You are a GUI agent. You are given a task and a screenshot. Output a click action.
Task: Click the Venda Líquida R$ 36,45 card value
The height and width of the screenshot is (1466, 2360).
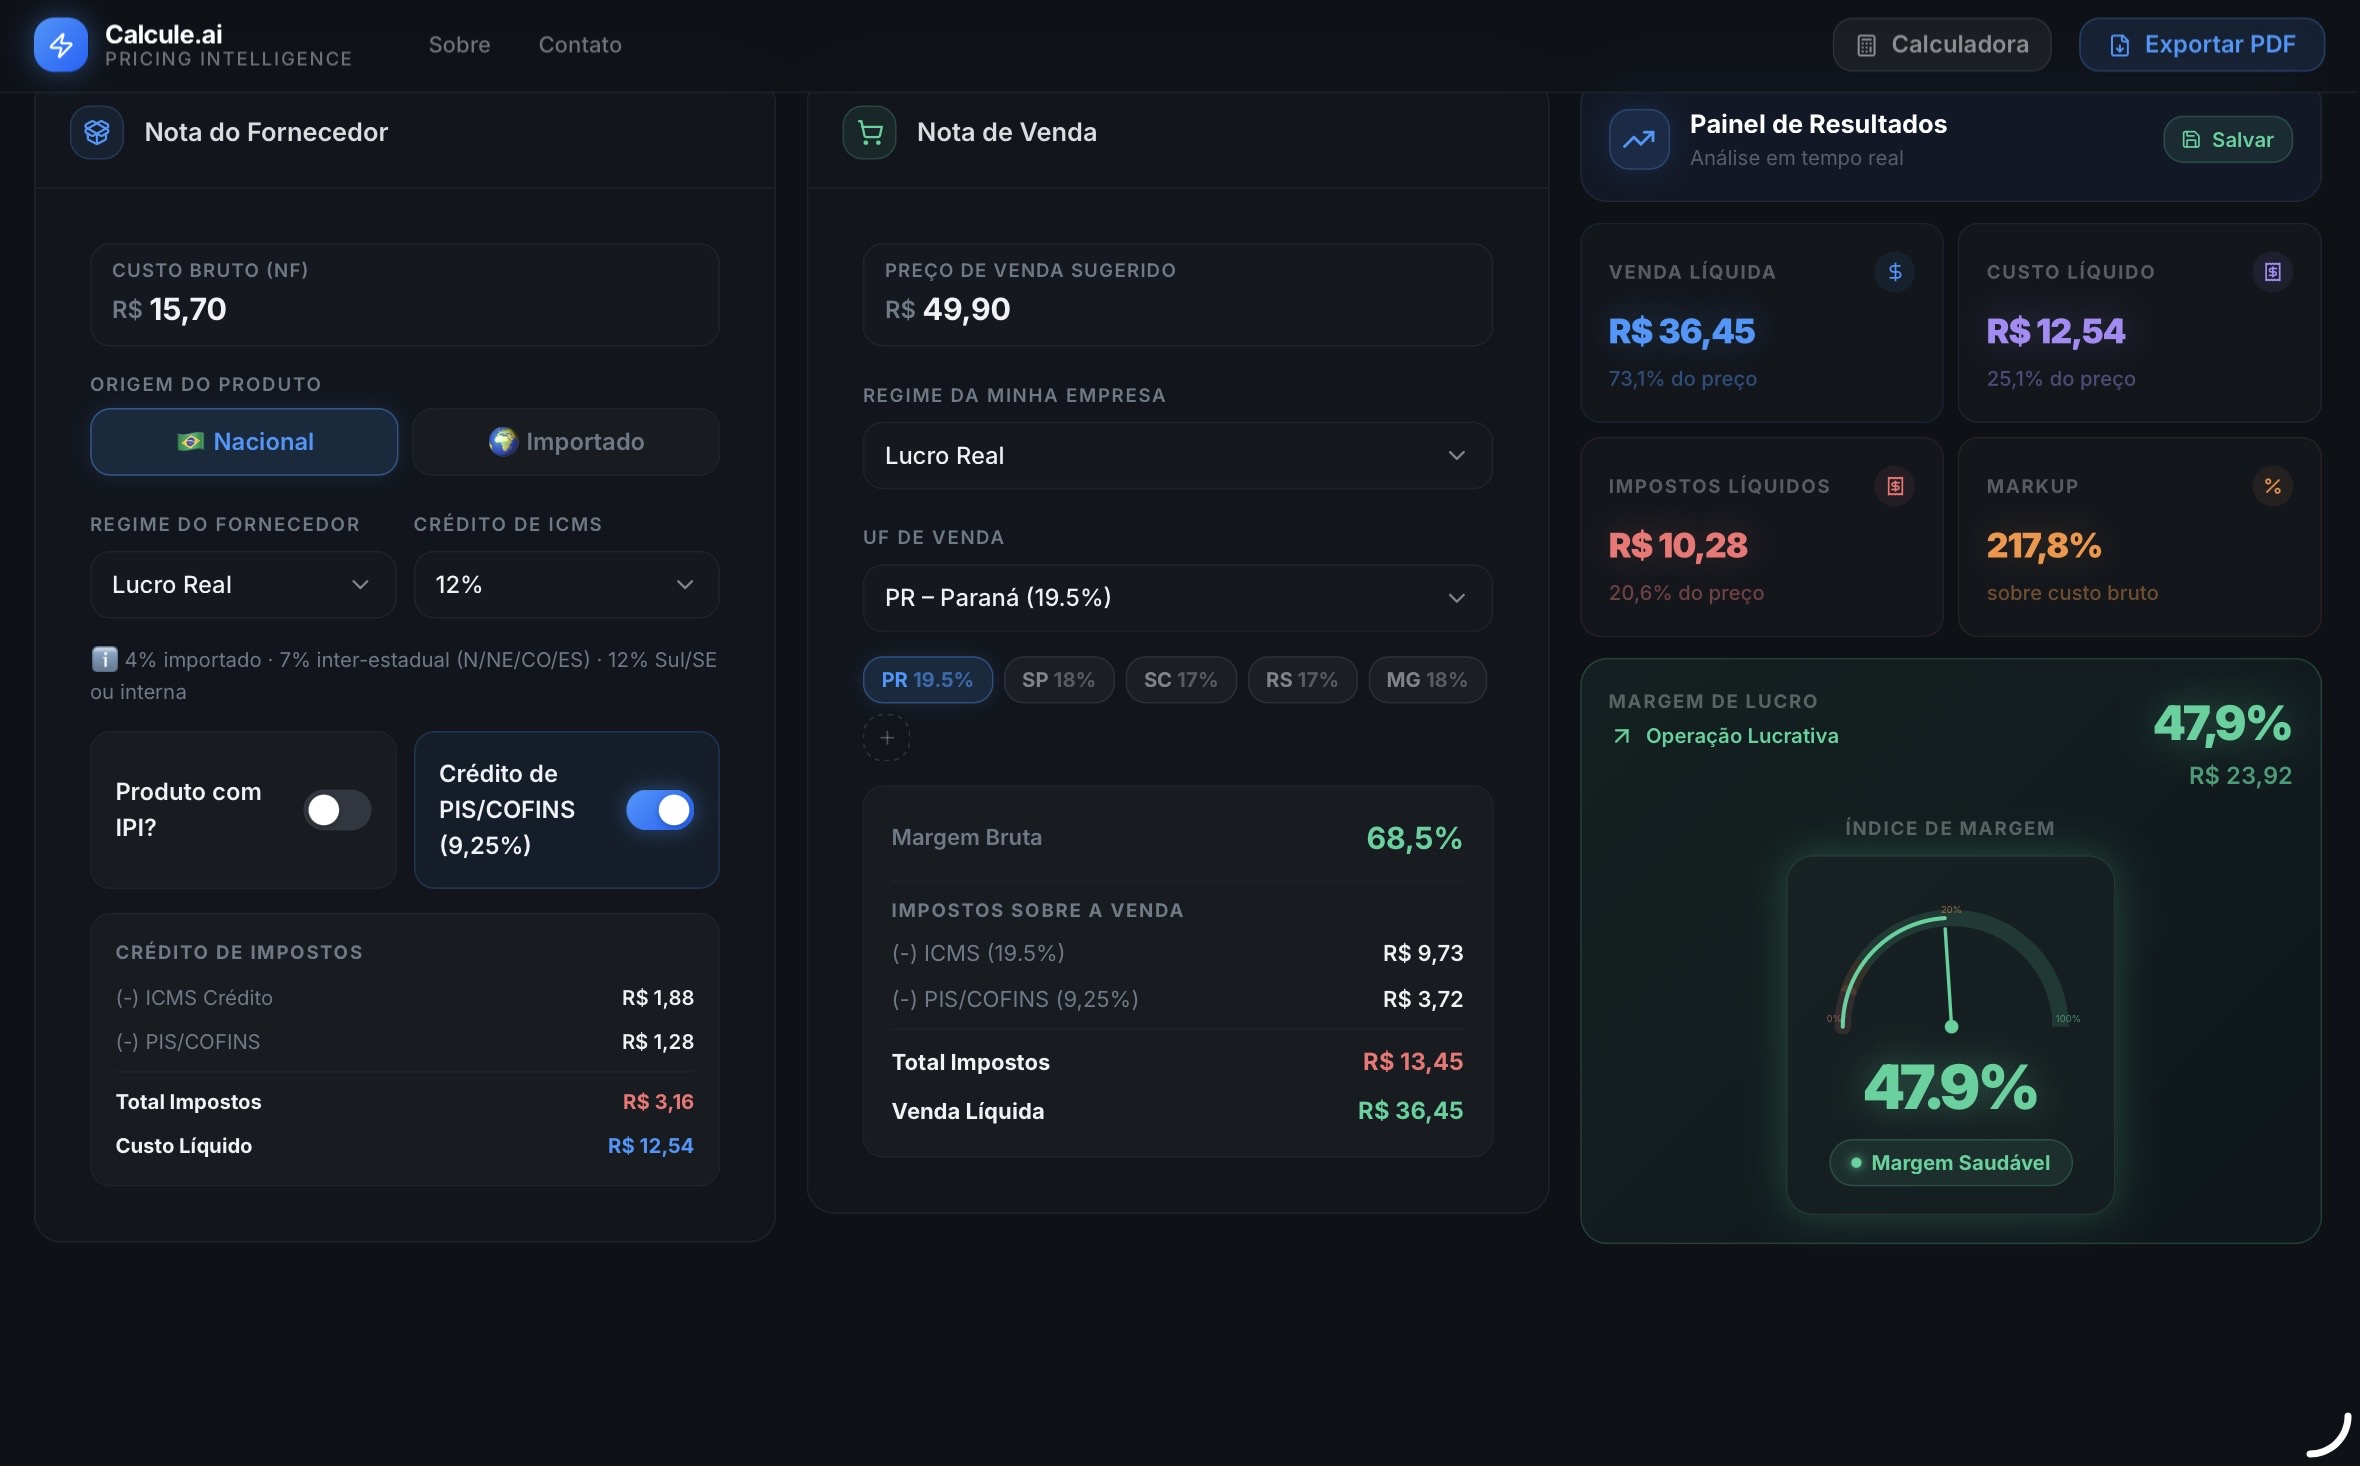click(x=1682, y=331)
